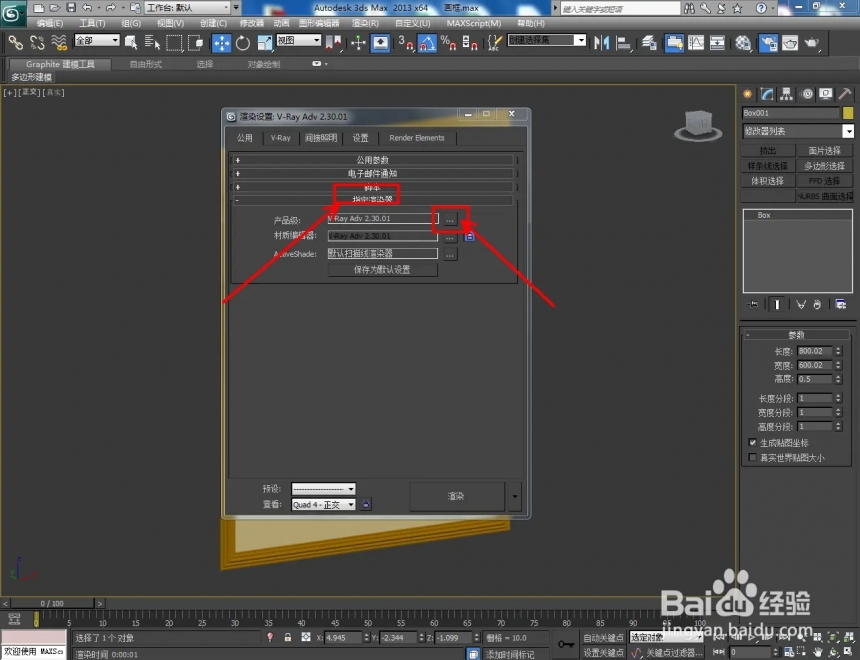The height and width of the screenshot is (660, 860).
Task: Toggle the 3D Snaps button
Action: coord(405,43)
